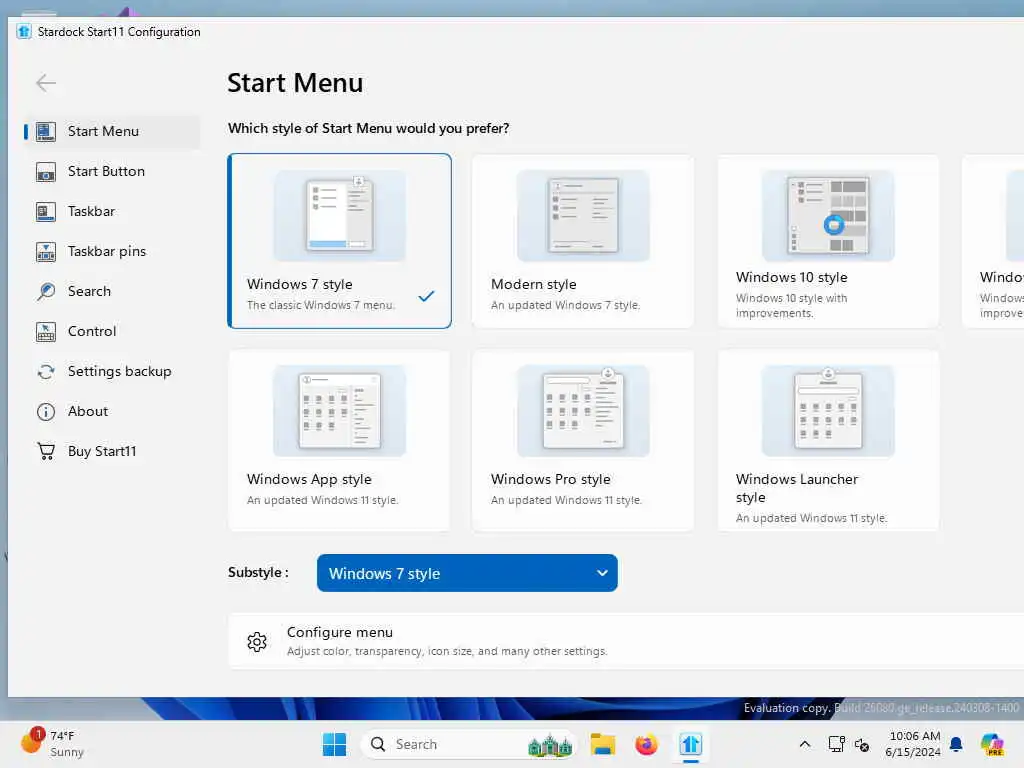The width and height of the screenshot is (1024, 768).
Task: Open the notification bell icon
Action: click(x=956, y=744)
